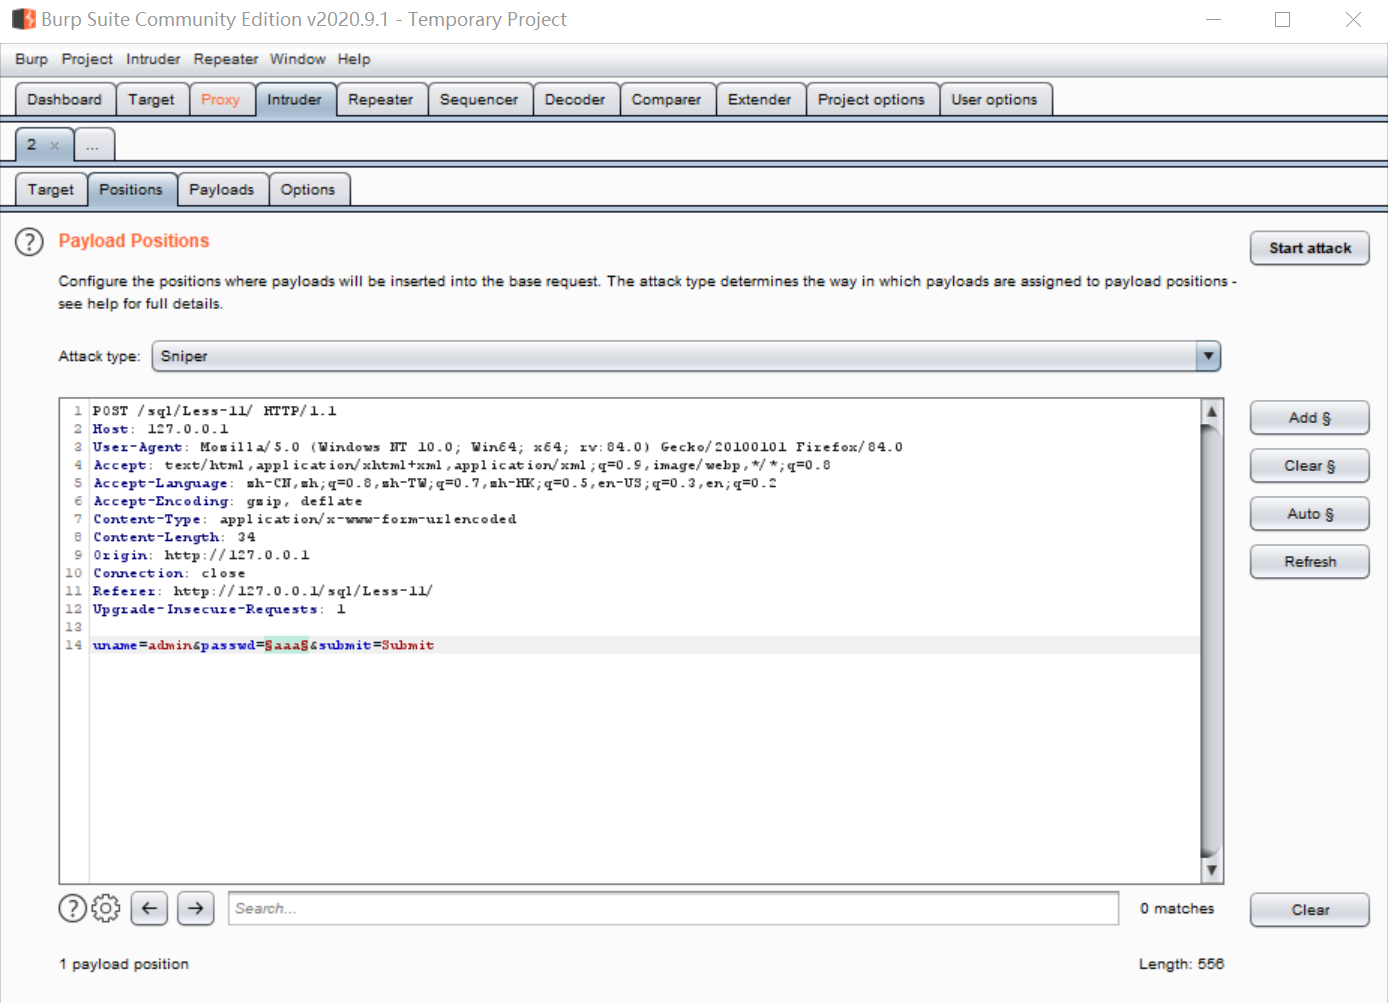
Task: Go to next search match arrow
Action: click(196, 908)
